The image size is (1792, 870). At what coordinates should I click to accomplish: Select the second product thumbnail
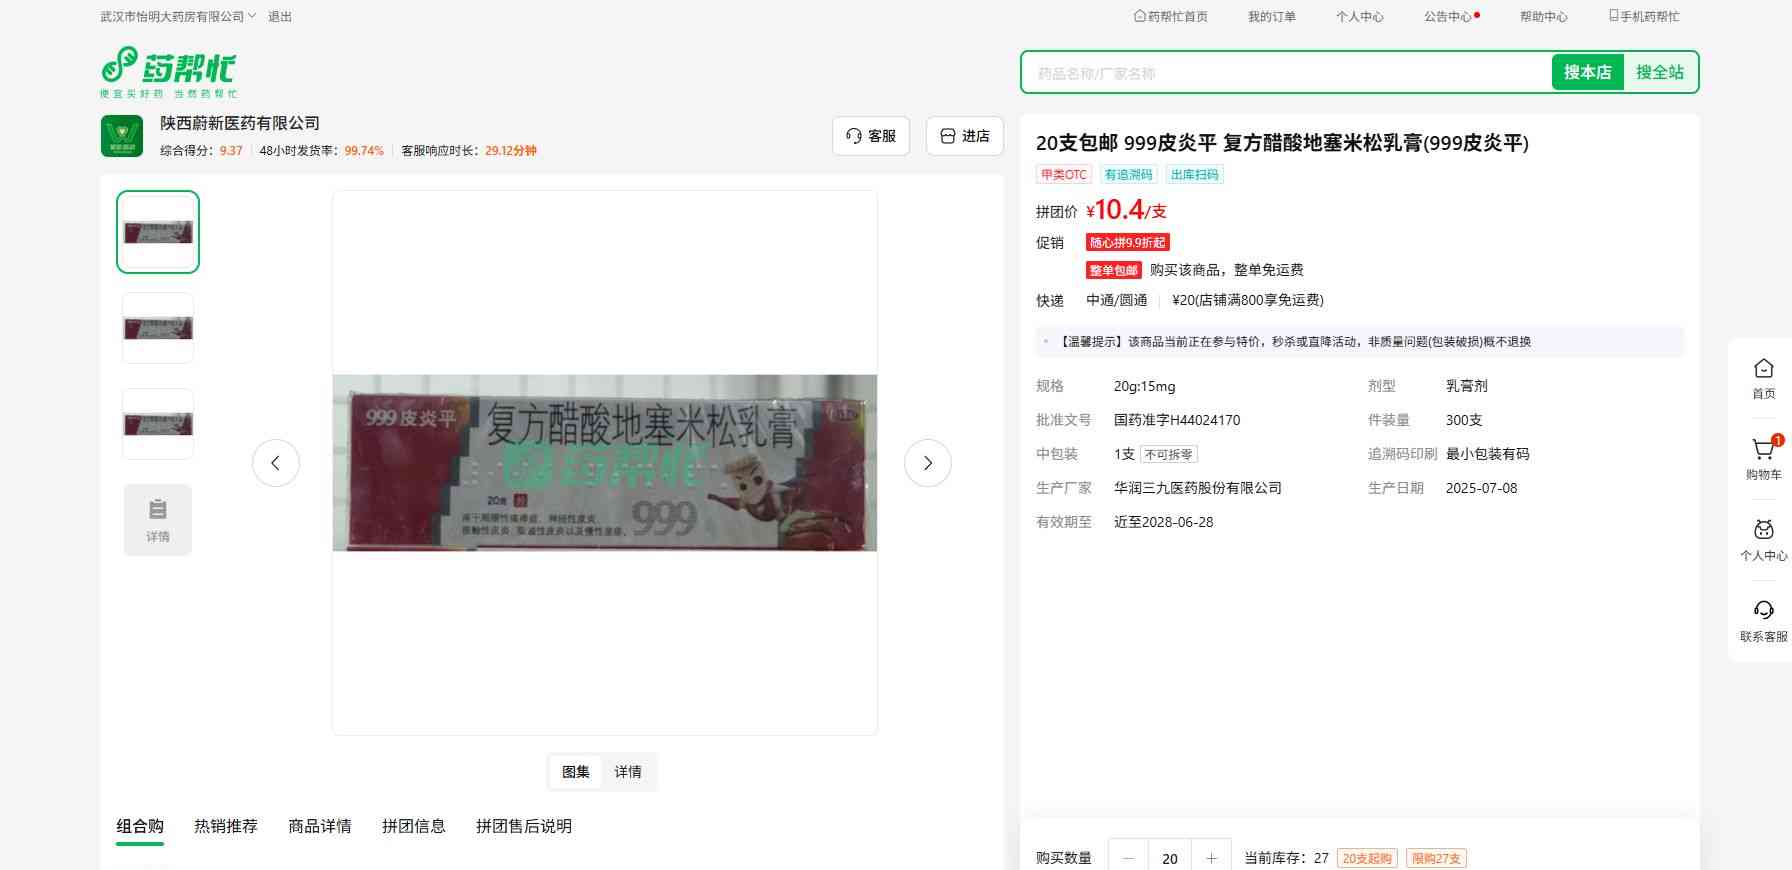(158, 328)
